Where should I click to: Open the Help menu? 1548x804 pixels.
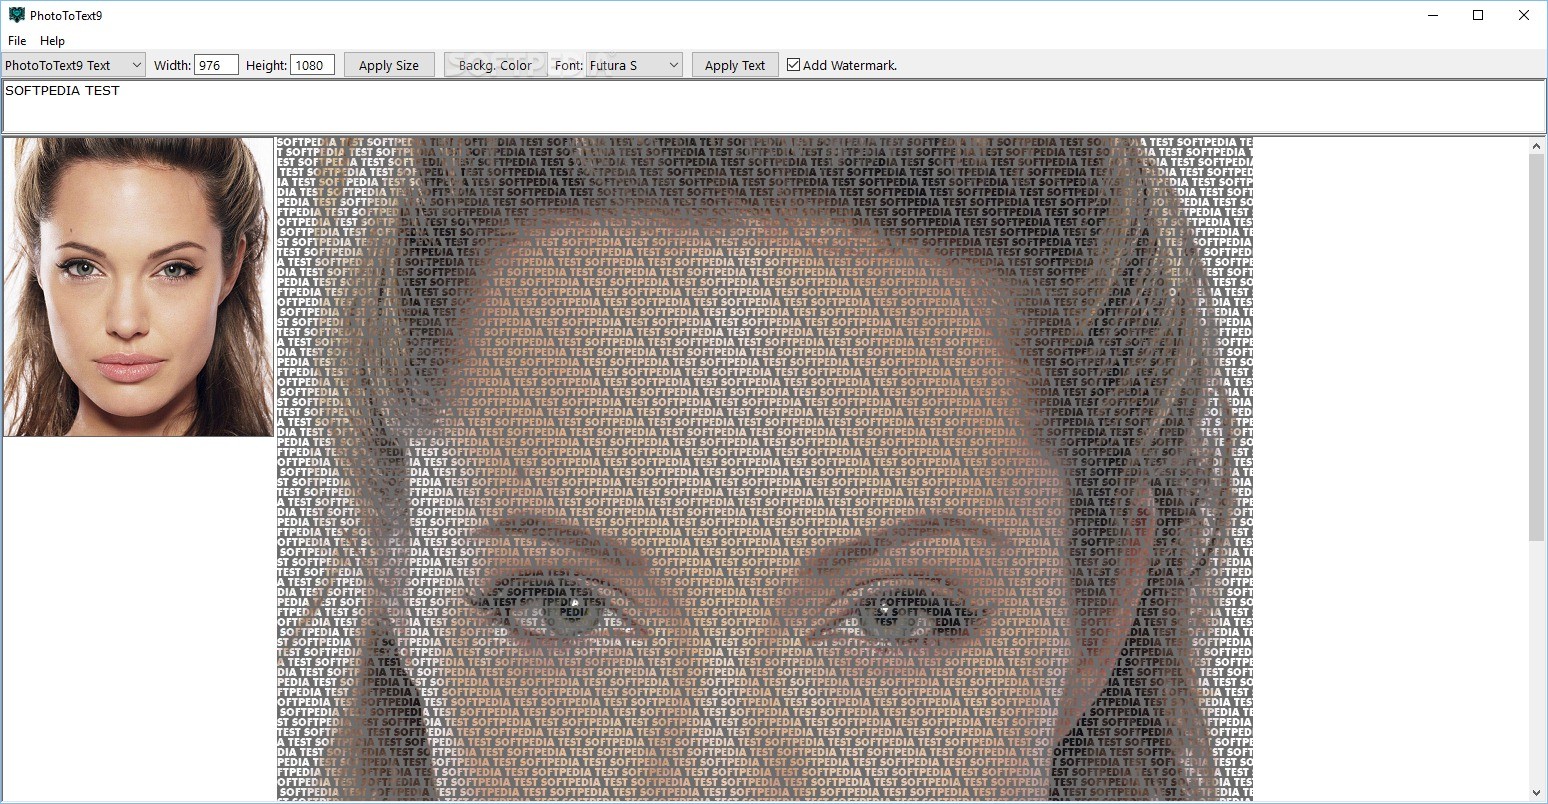pos(52,41)
